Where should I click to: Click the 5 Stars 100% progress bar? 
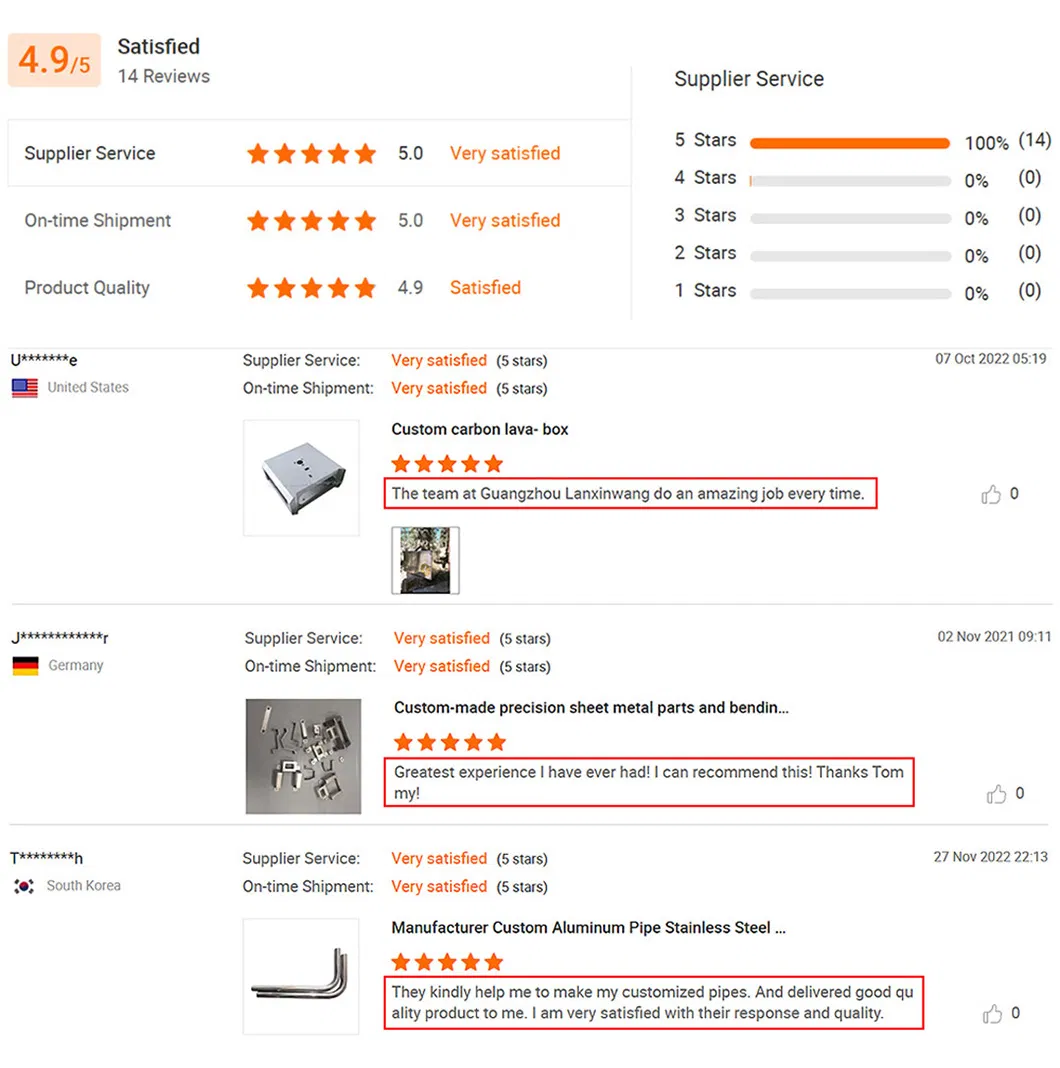849,143
